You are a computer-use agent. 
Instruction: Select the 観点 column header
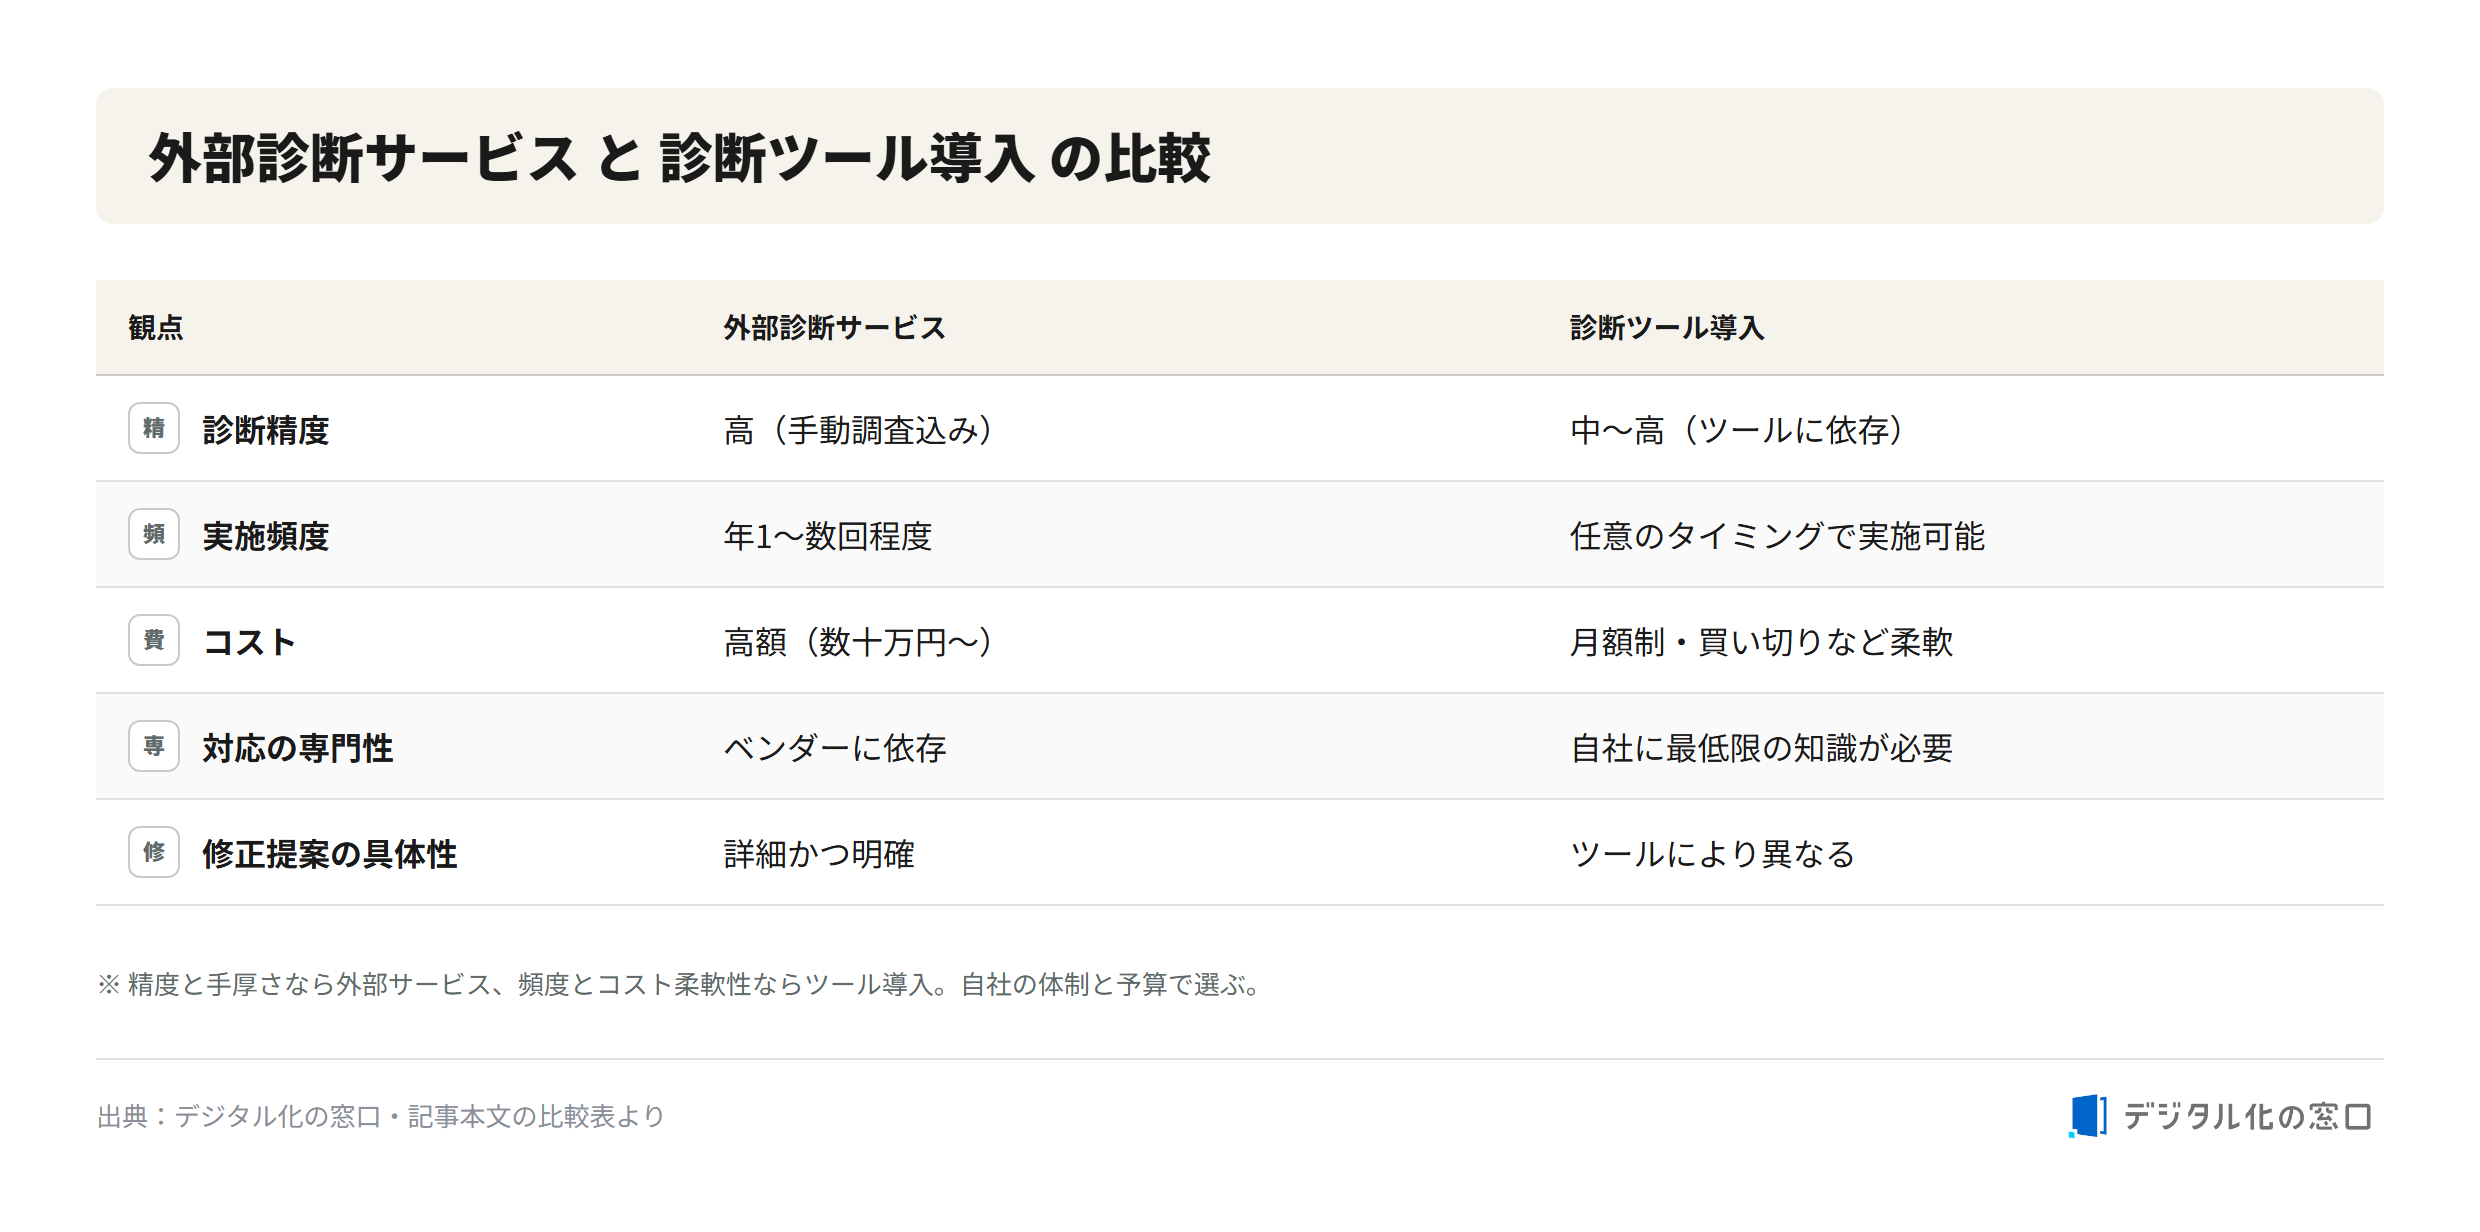pos(156,328)
